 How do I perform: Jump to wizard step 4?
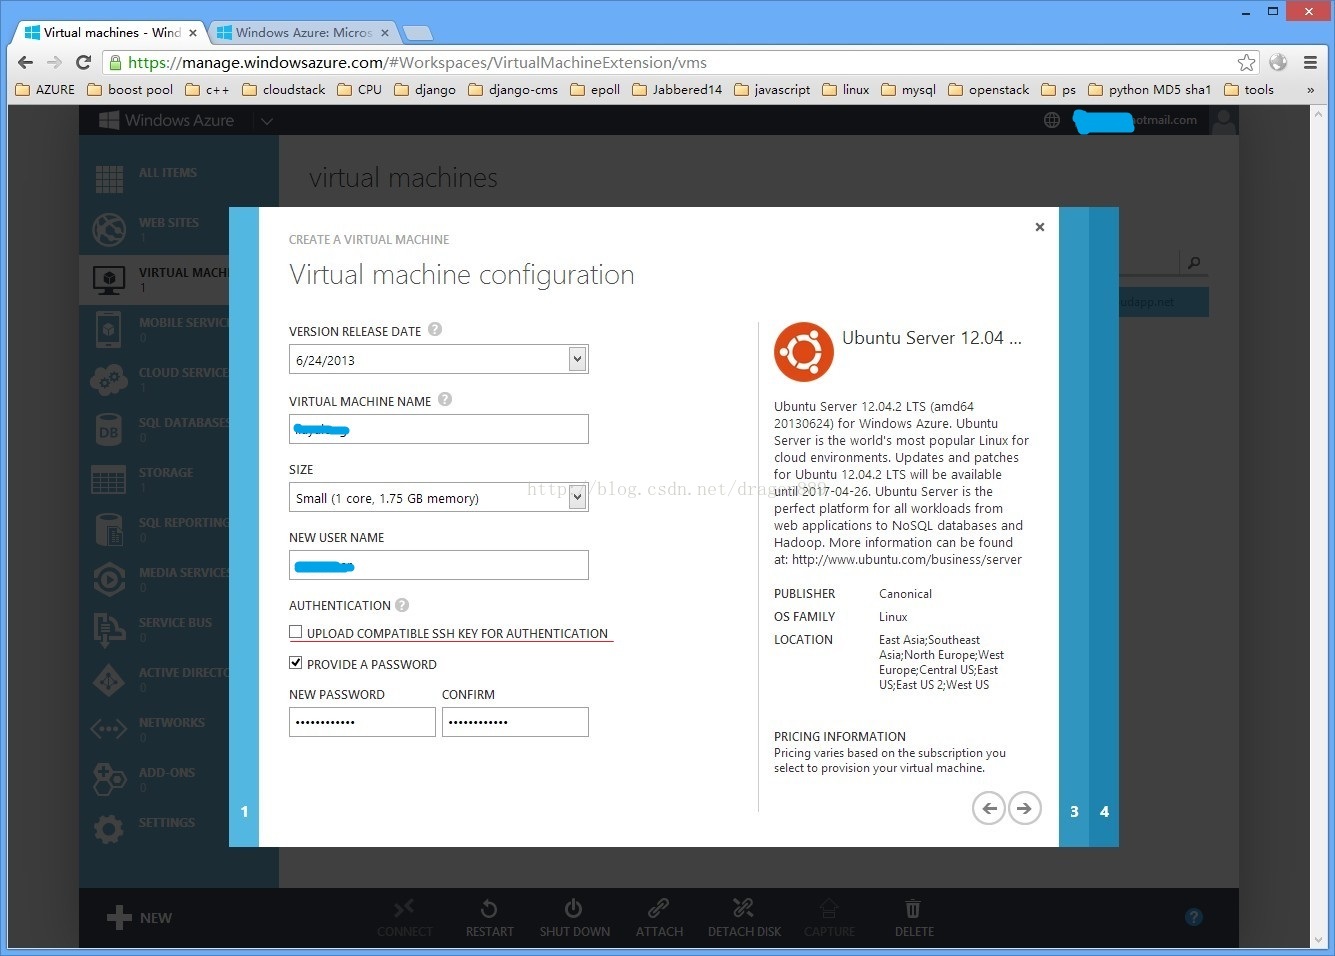(x=1104, y=527)
